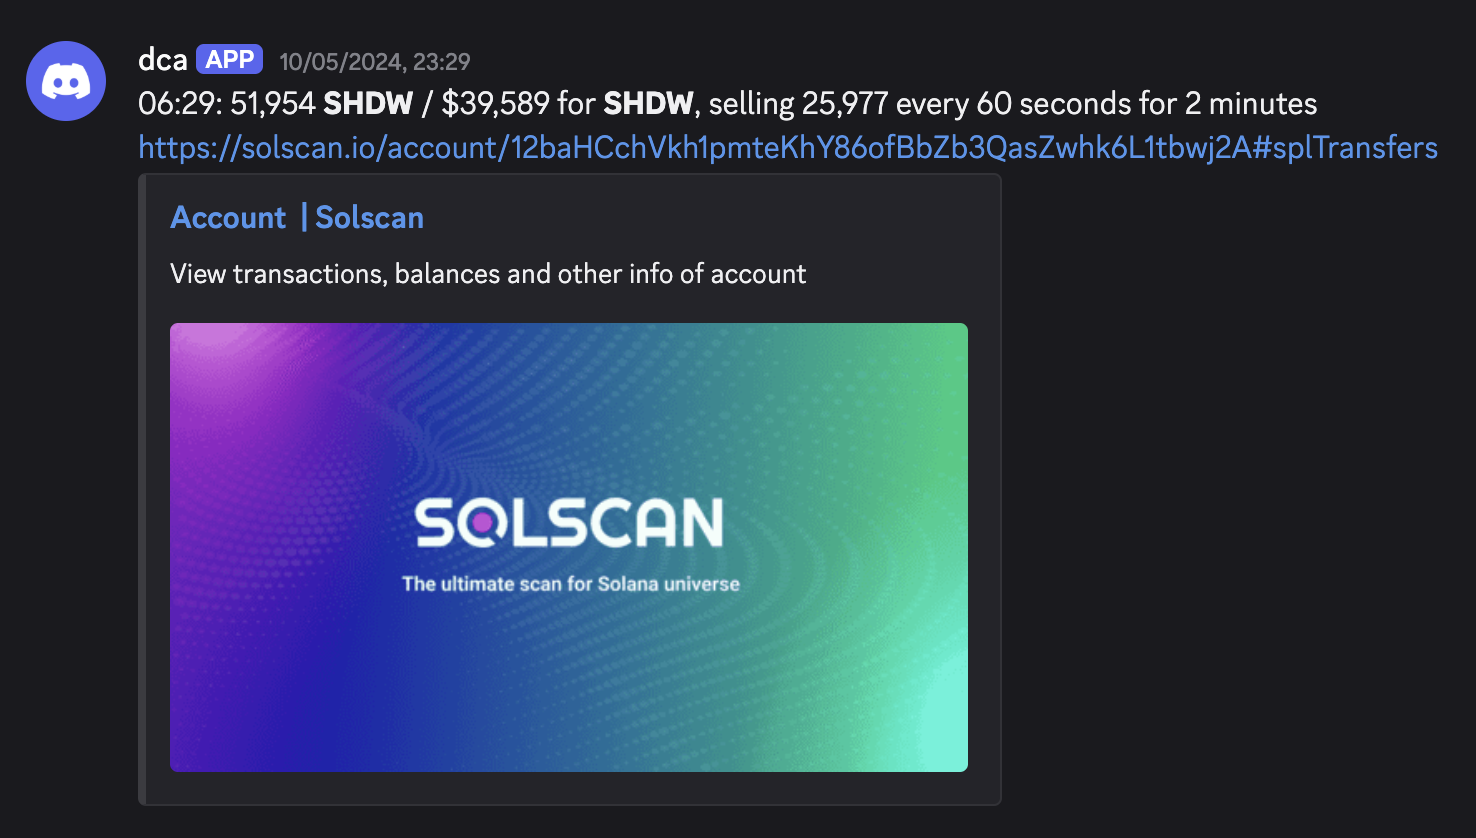Open the Solscan banner image preview
The width and height of the screenshot is (1476, 838).
click(x=568, y=546)
